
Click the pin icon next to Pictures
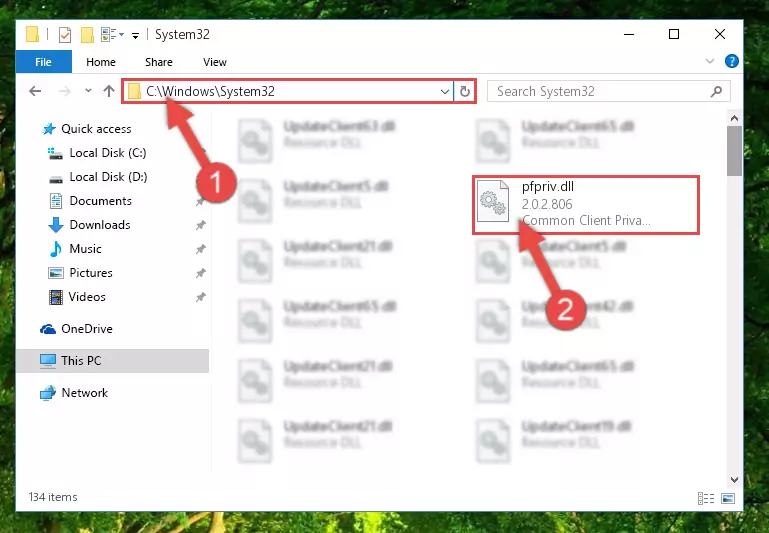coord(201,273)
